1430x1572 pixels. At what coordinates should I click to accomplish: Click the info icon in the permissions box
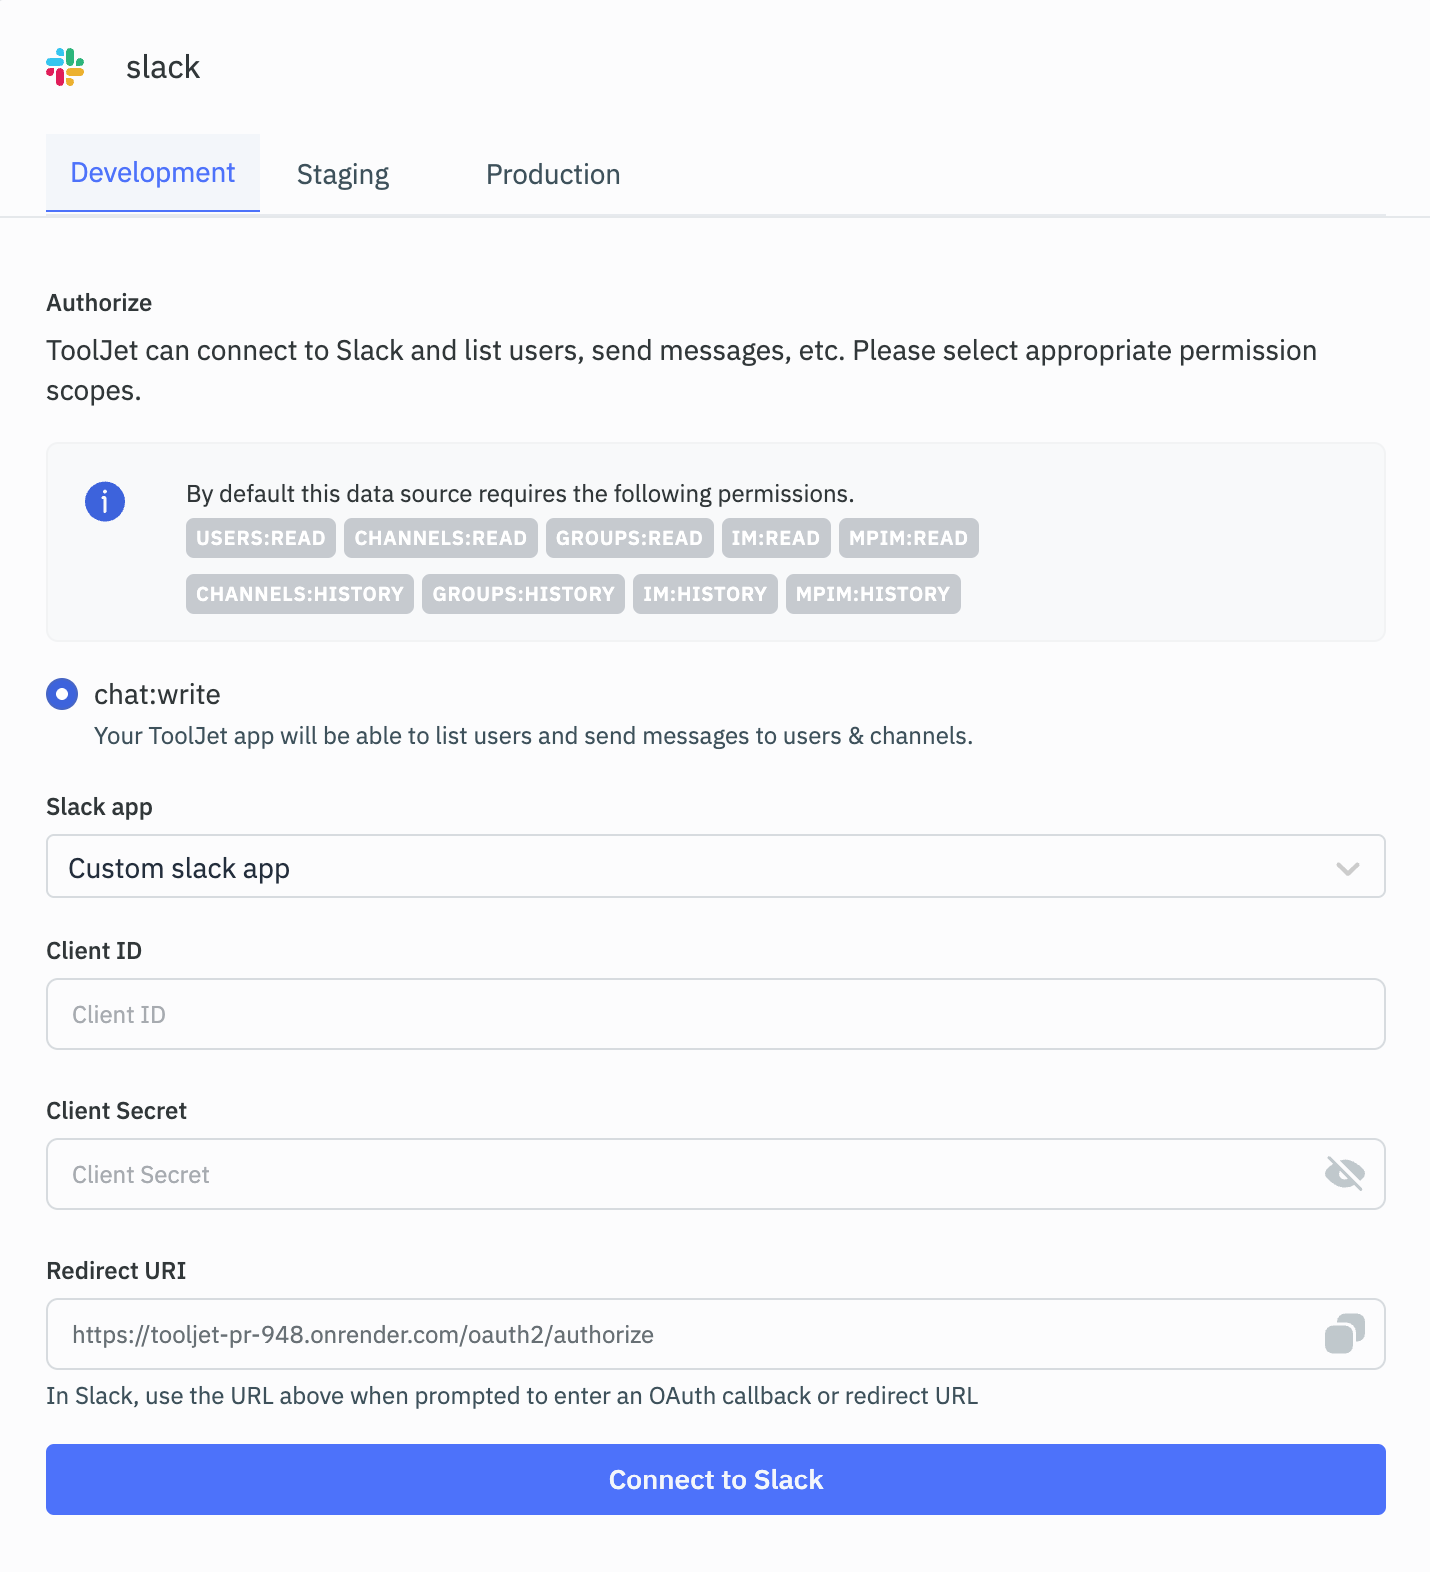click(104, 502)
